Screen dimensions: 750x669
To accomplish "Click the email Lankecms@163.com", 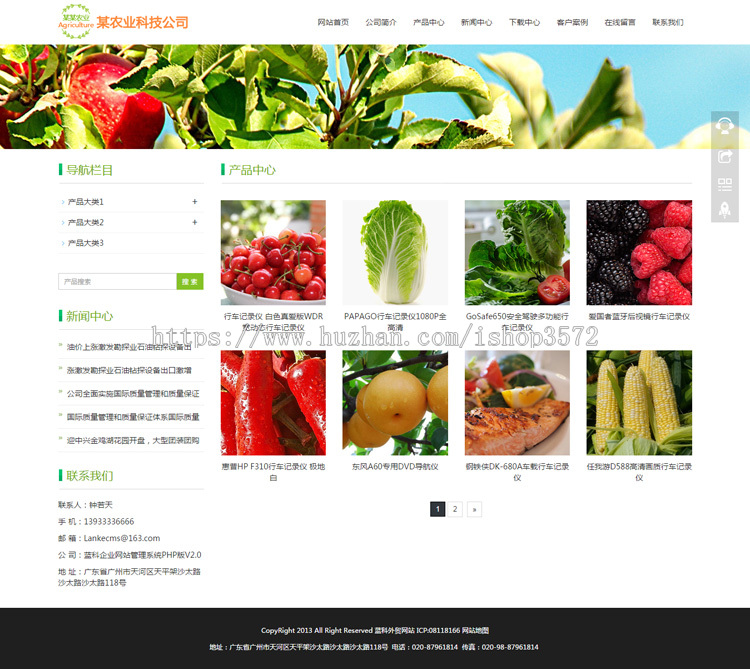I will pos(122,538).
